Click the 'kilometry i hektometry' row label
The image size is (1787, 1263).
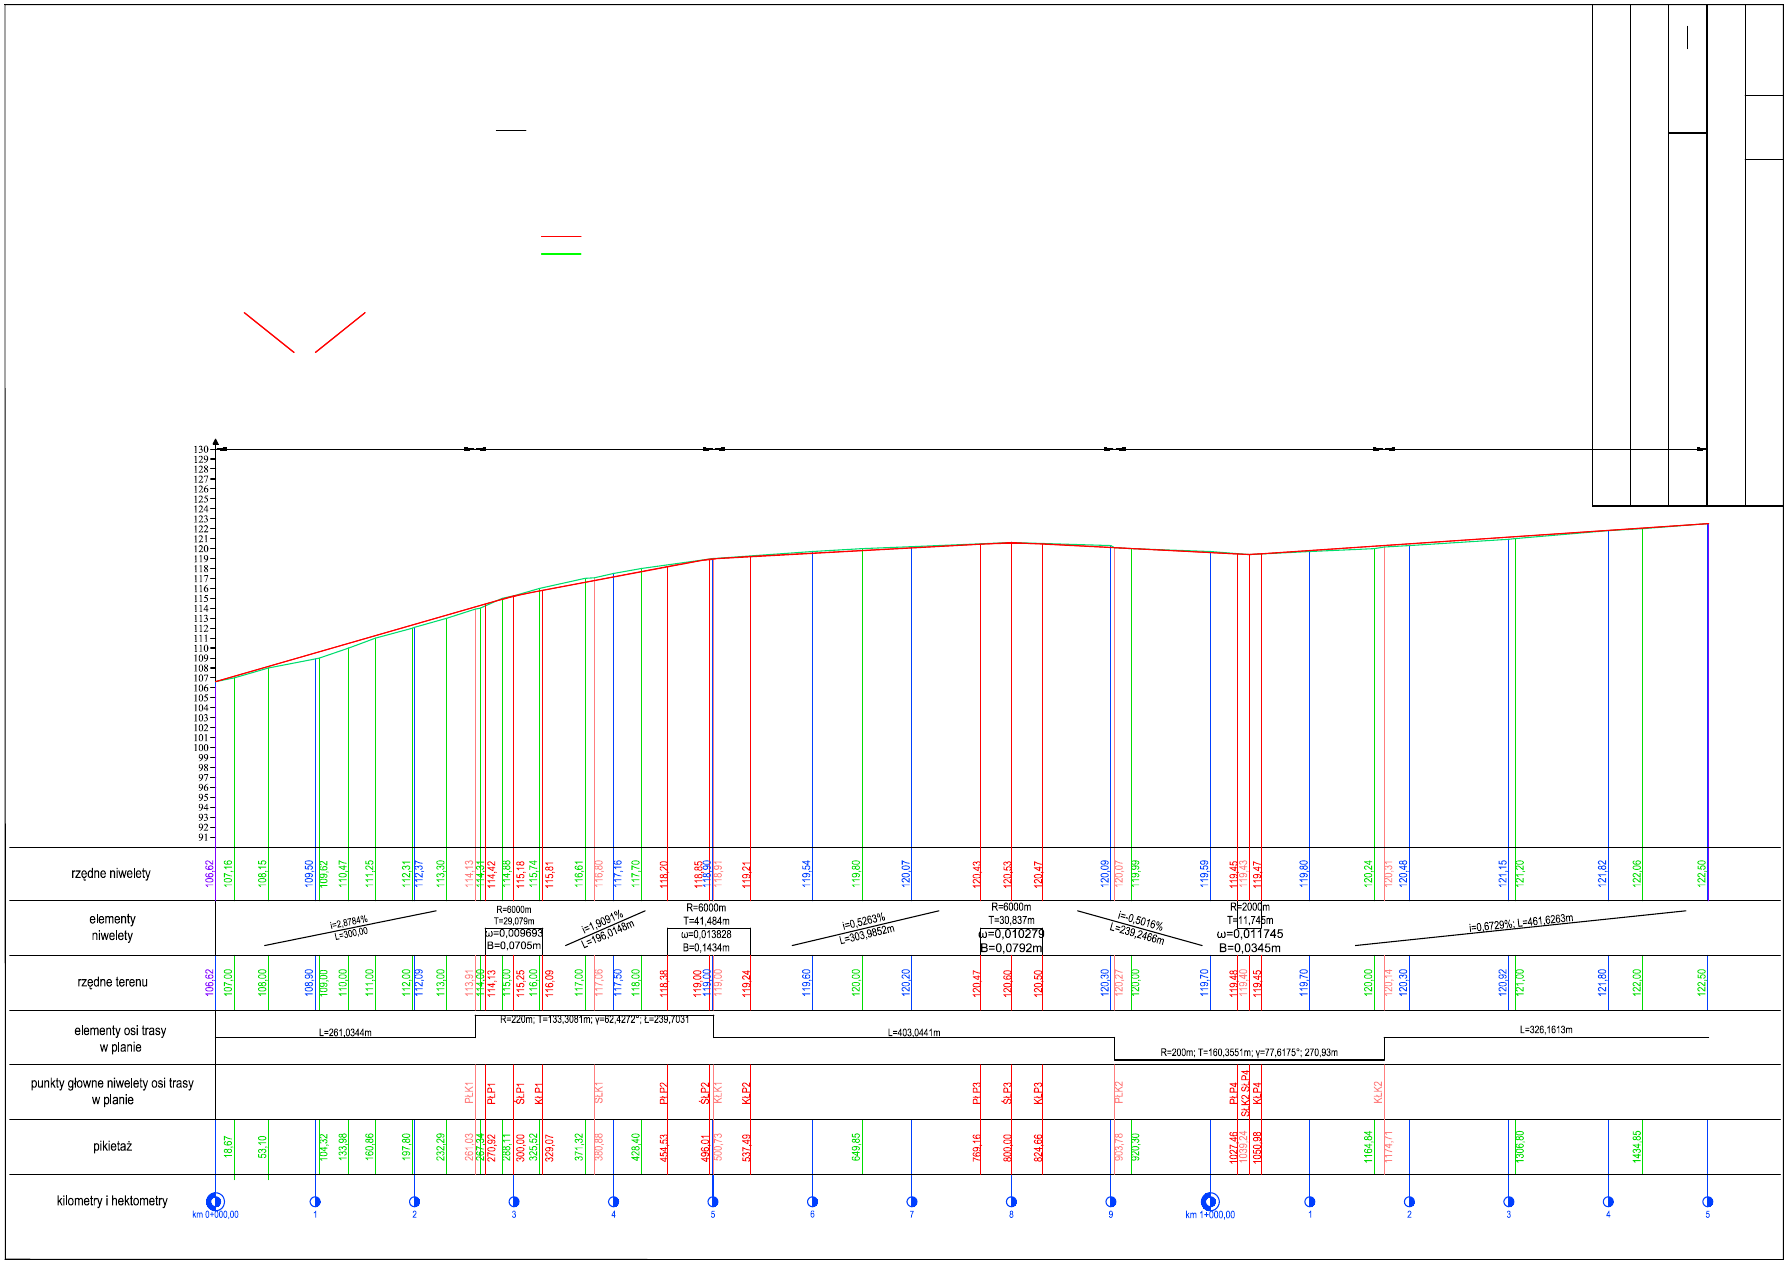click(x=112, y=1201)
